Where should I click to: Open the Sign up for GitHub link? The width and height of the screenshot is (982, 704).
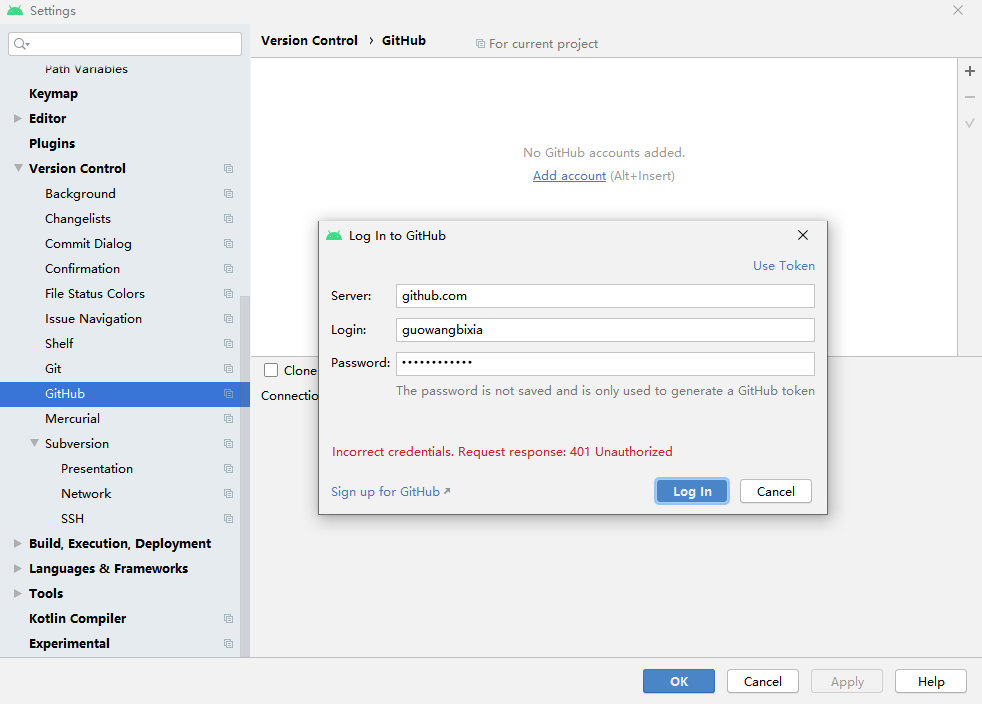click(390, 492)
